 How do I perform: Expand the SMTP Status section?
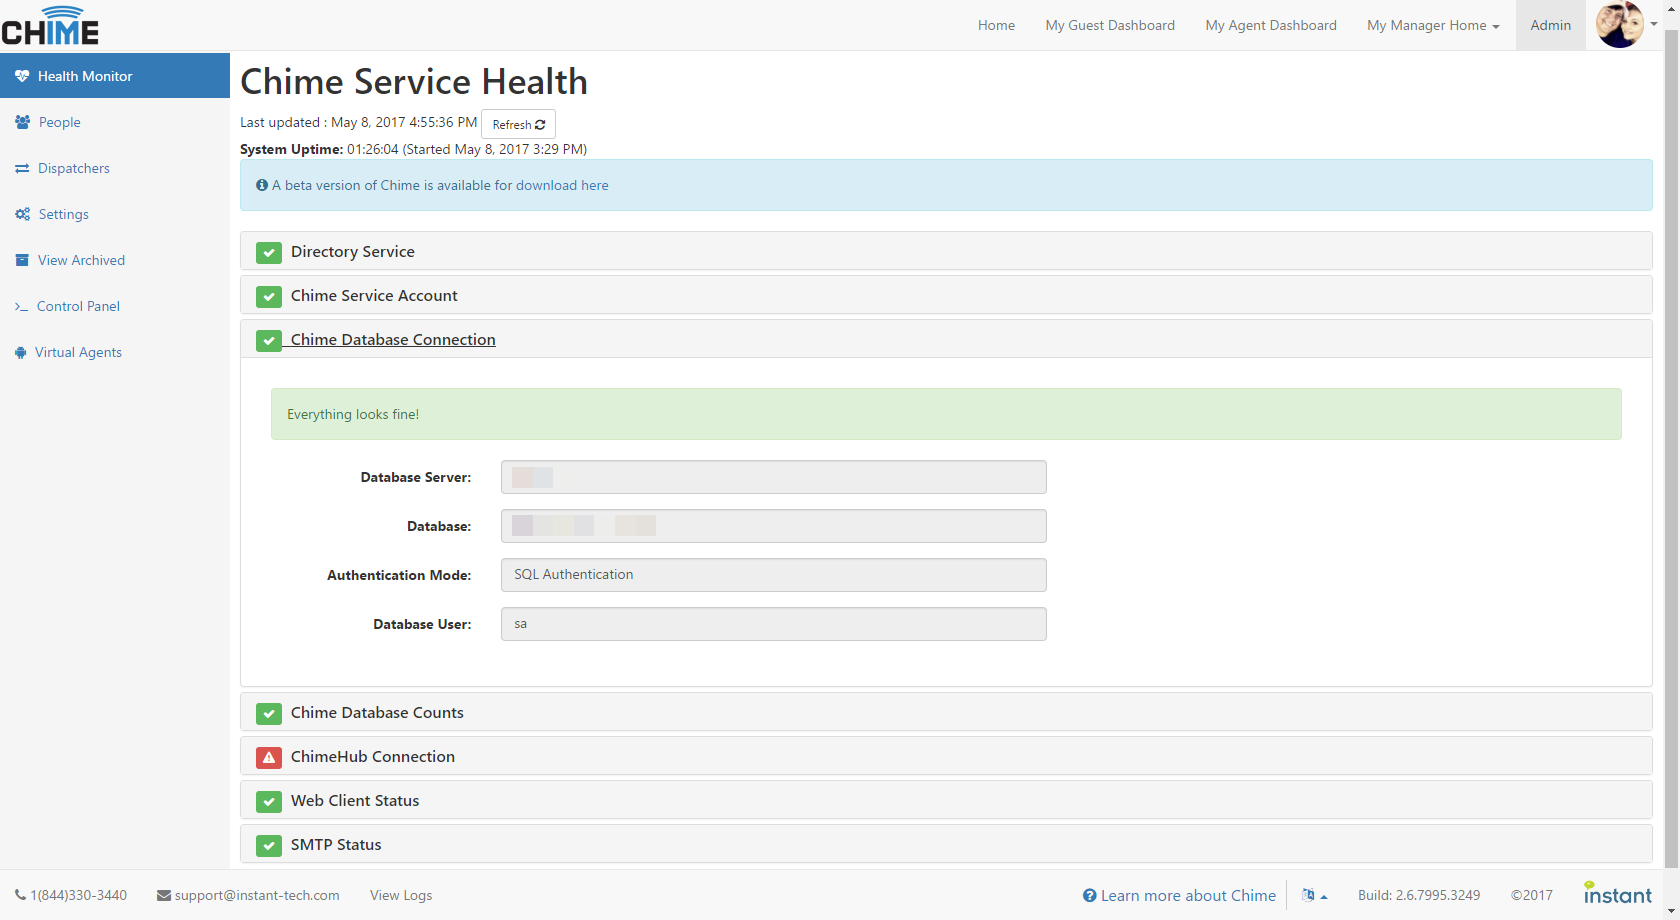pyautogui.click(x=946, y=844)
